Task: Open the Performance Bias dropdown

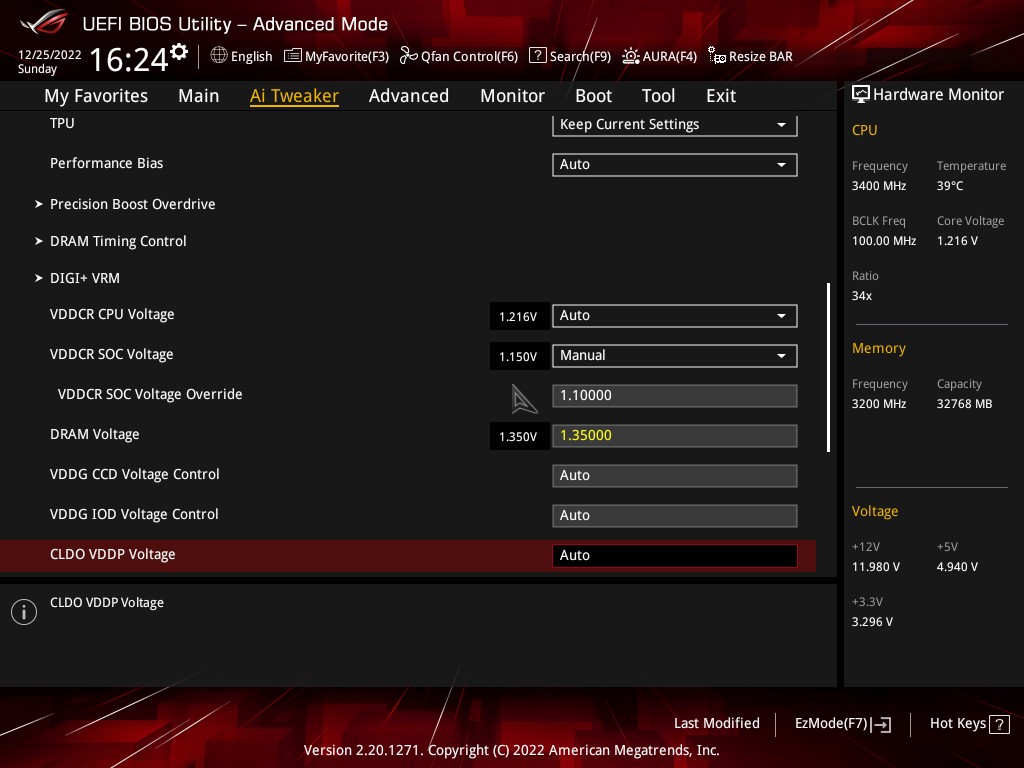Action: (675, 165)
